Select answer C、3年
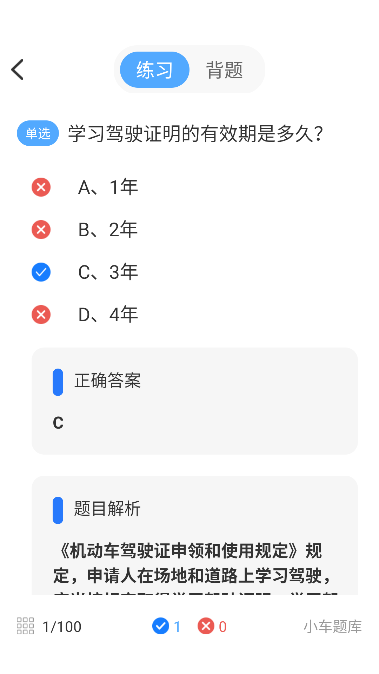 pos(108,272)
